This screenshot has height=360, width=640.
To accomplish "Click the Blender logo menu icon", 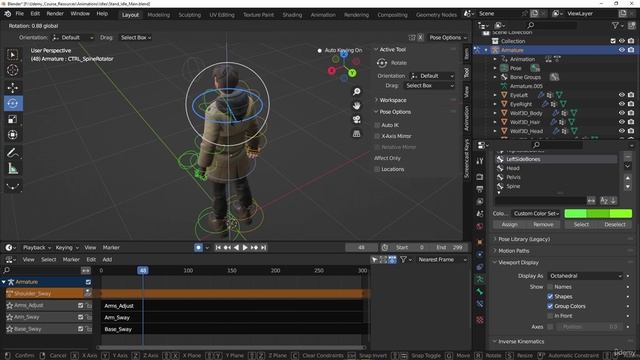I will (x=7, y=13).
